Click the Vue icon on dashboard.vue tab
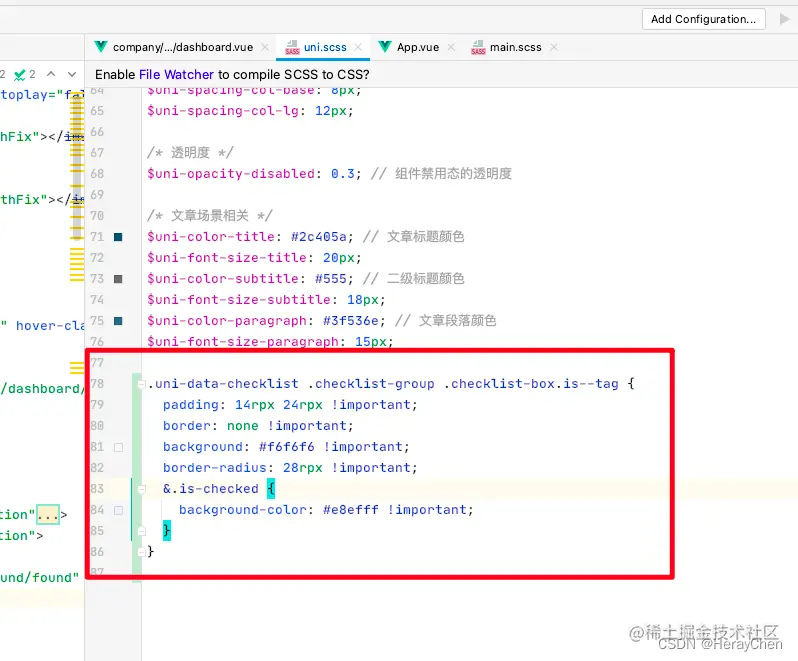The image size is (798, 661). coord(101,47)
